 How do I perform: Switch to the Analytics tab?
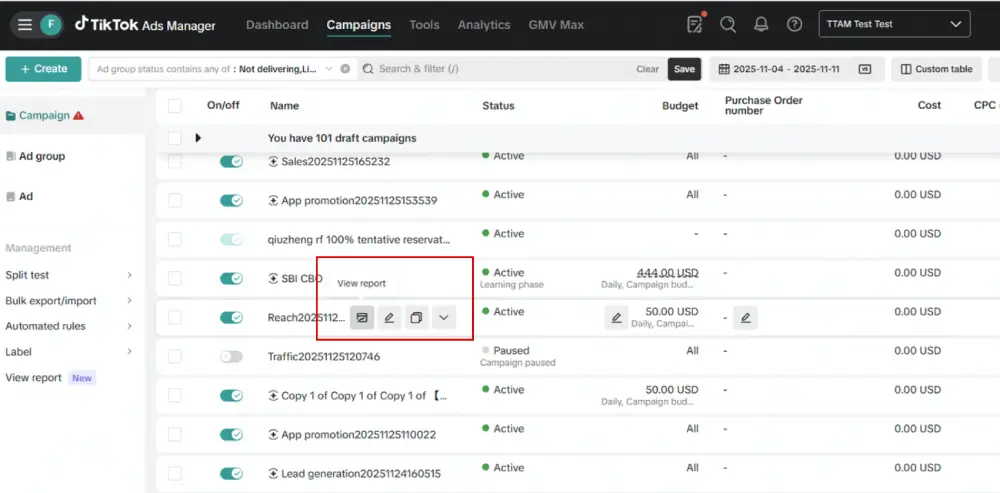[x=484, y=25]
